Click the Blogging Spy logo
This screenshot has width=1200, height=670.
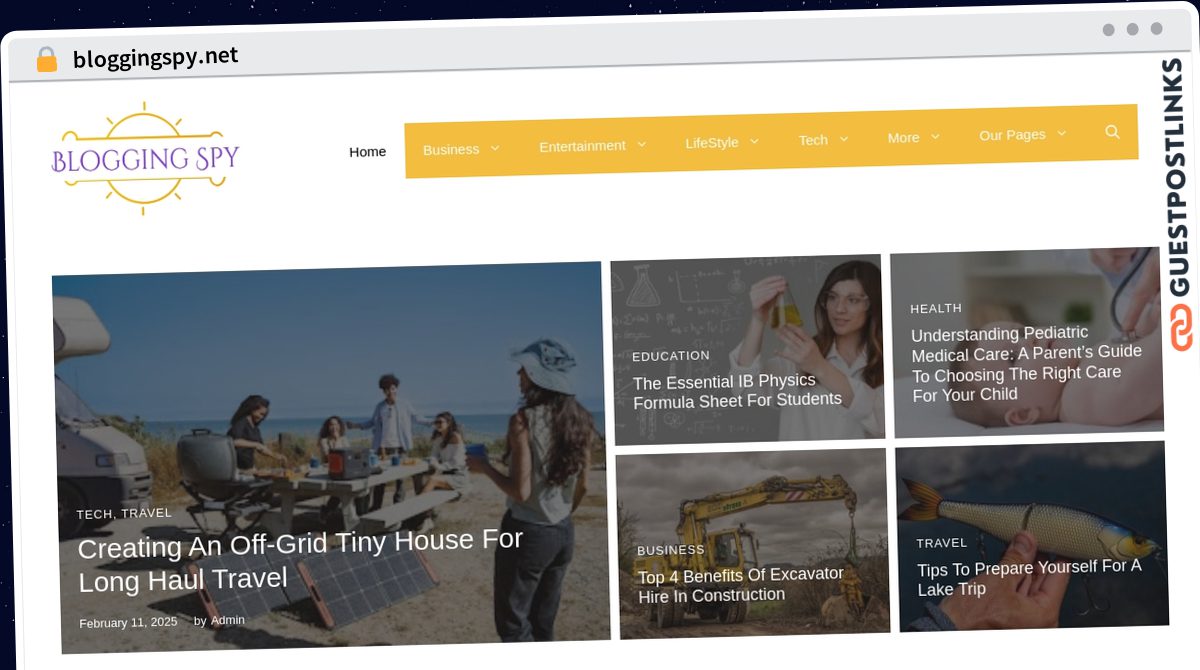(x=145, y=158)
